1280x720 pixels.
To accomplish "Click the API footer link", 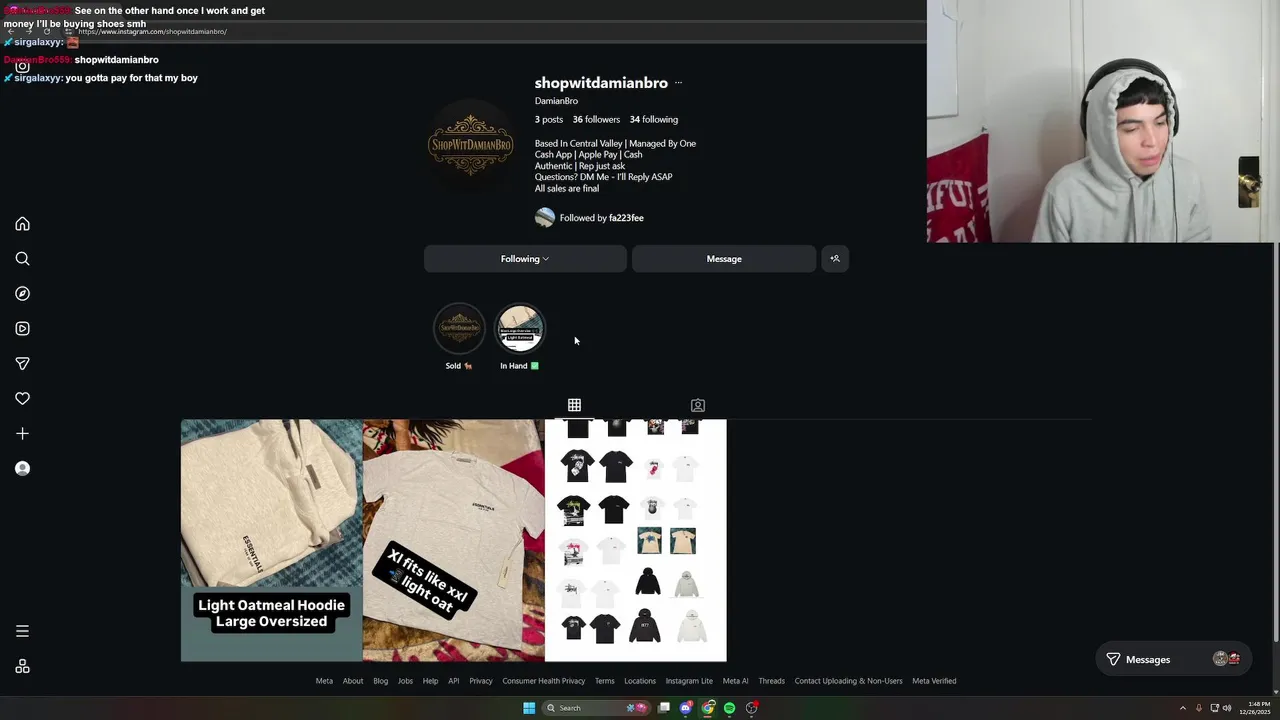I will tap(454, 681).
